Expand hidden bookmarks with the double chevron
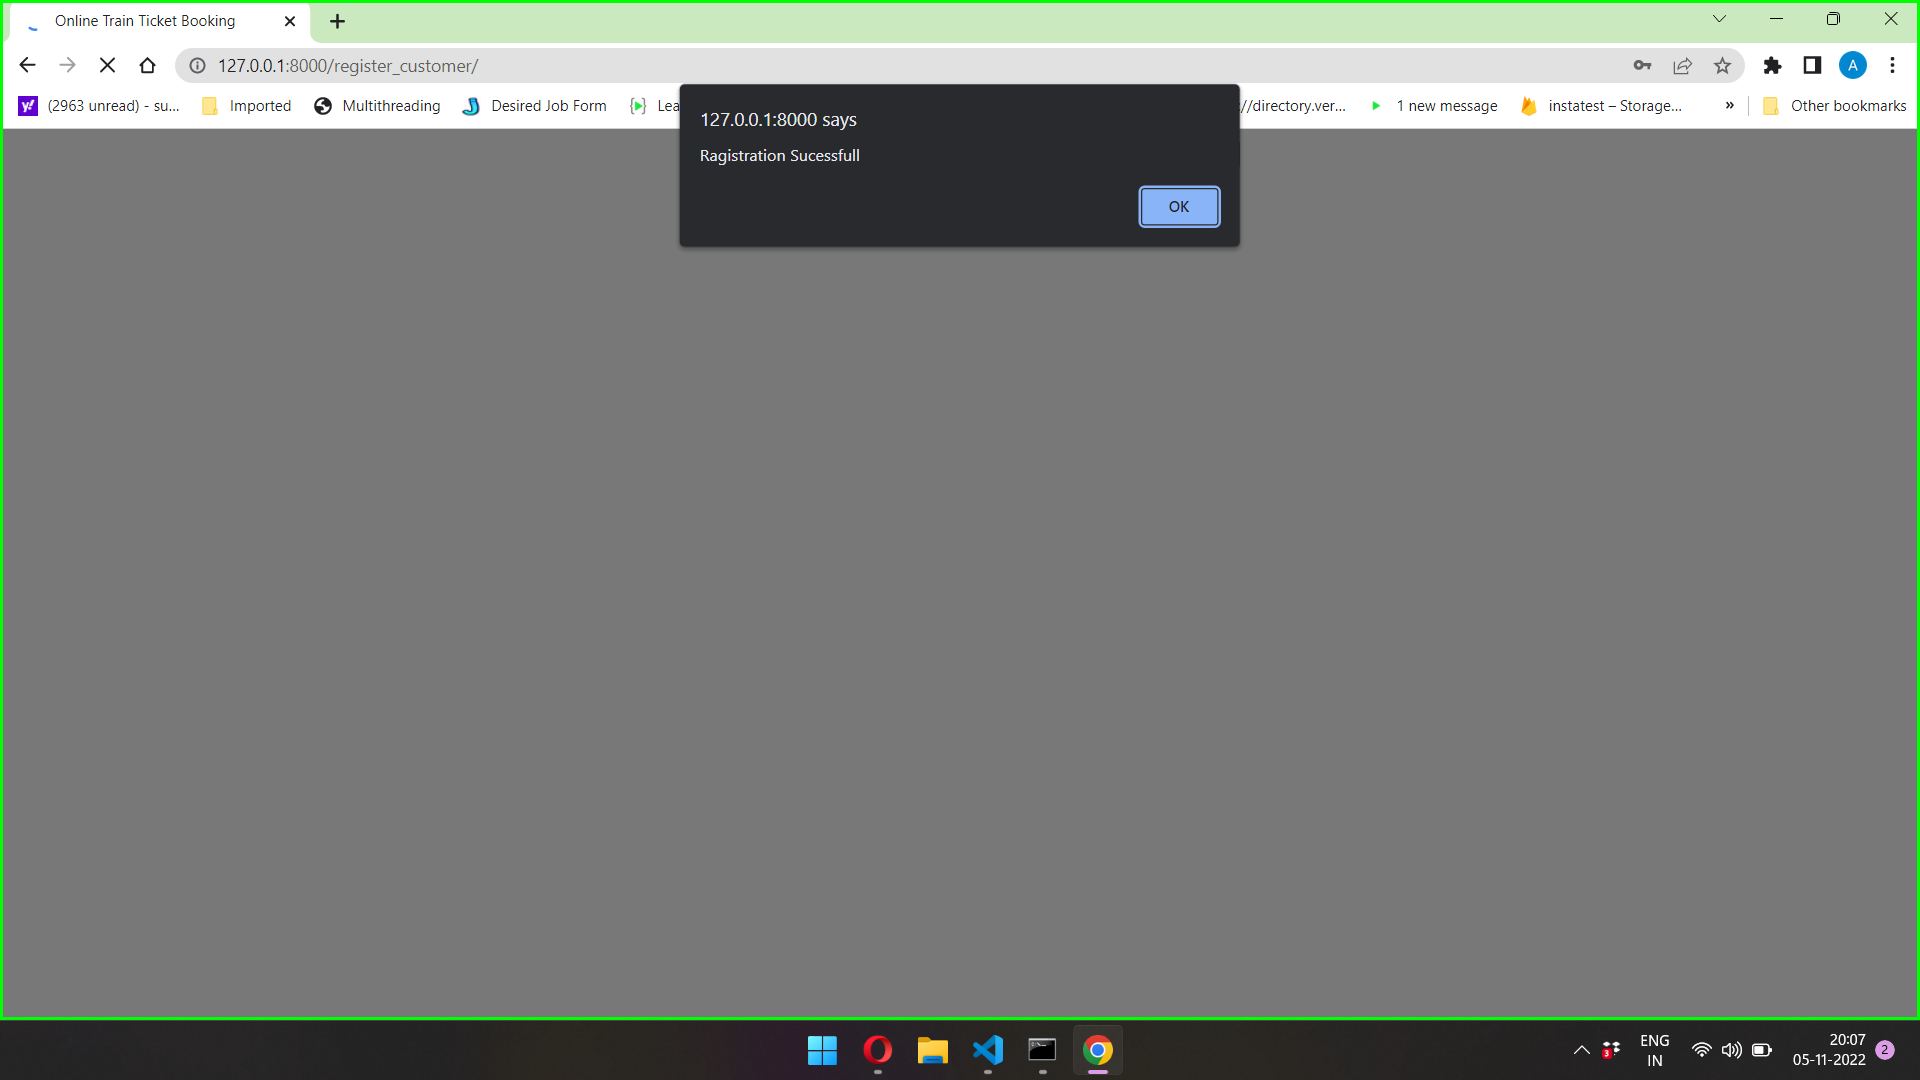Screen dimensions: 1920x1080 (x=1729, y=105)
